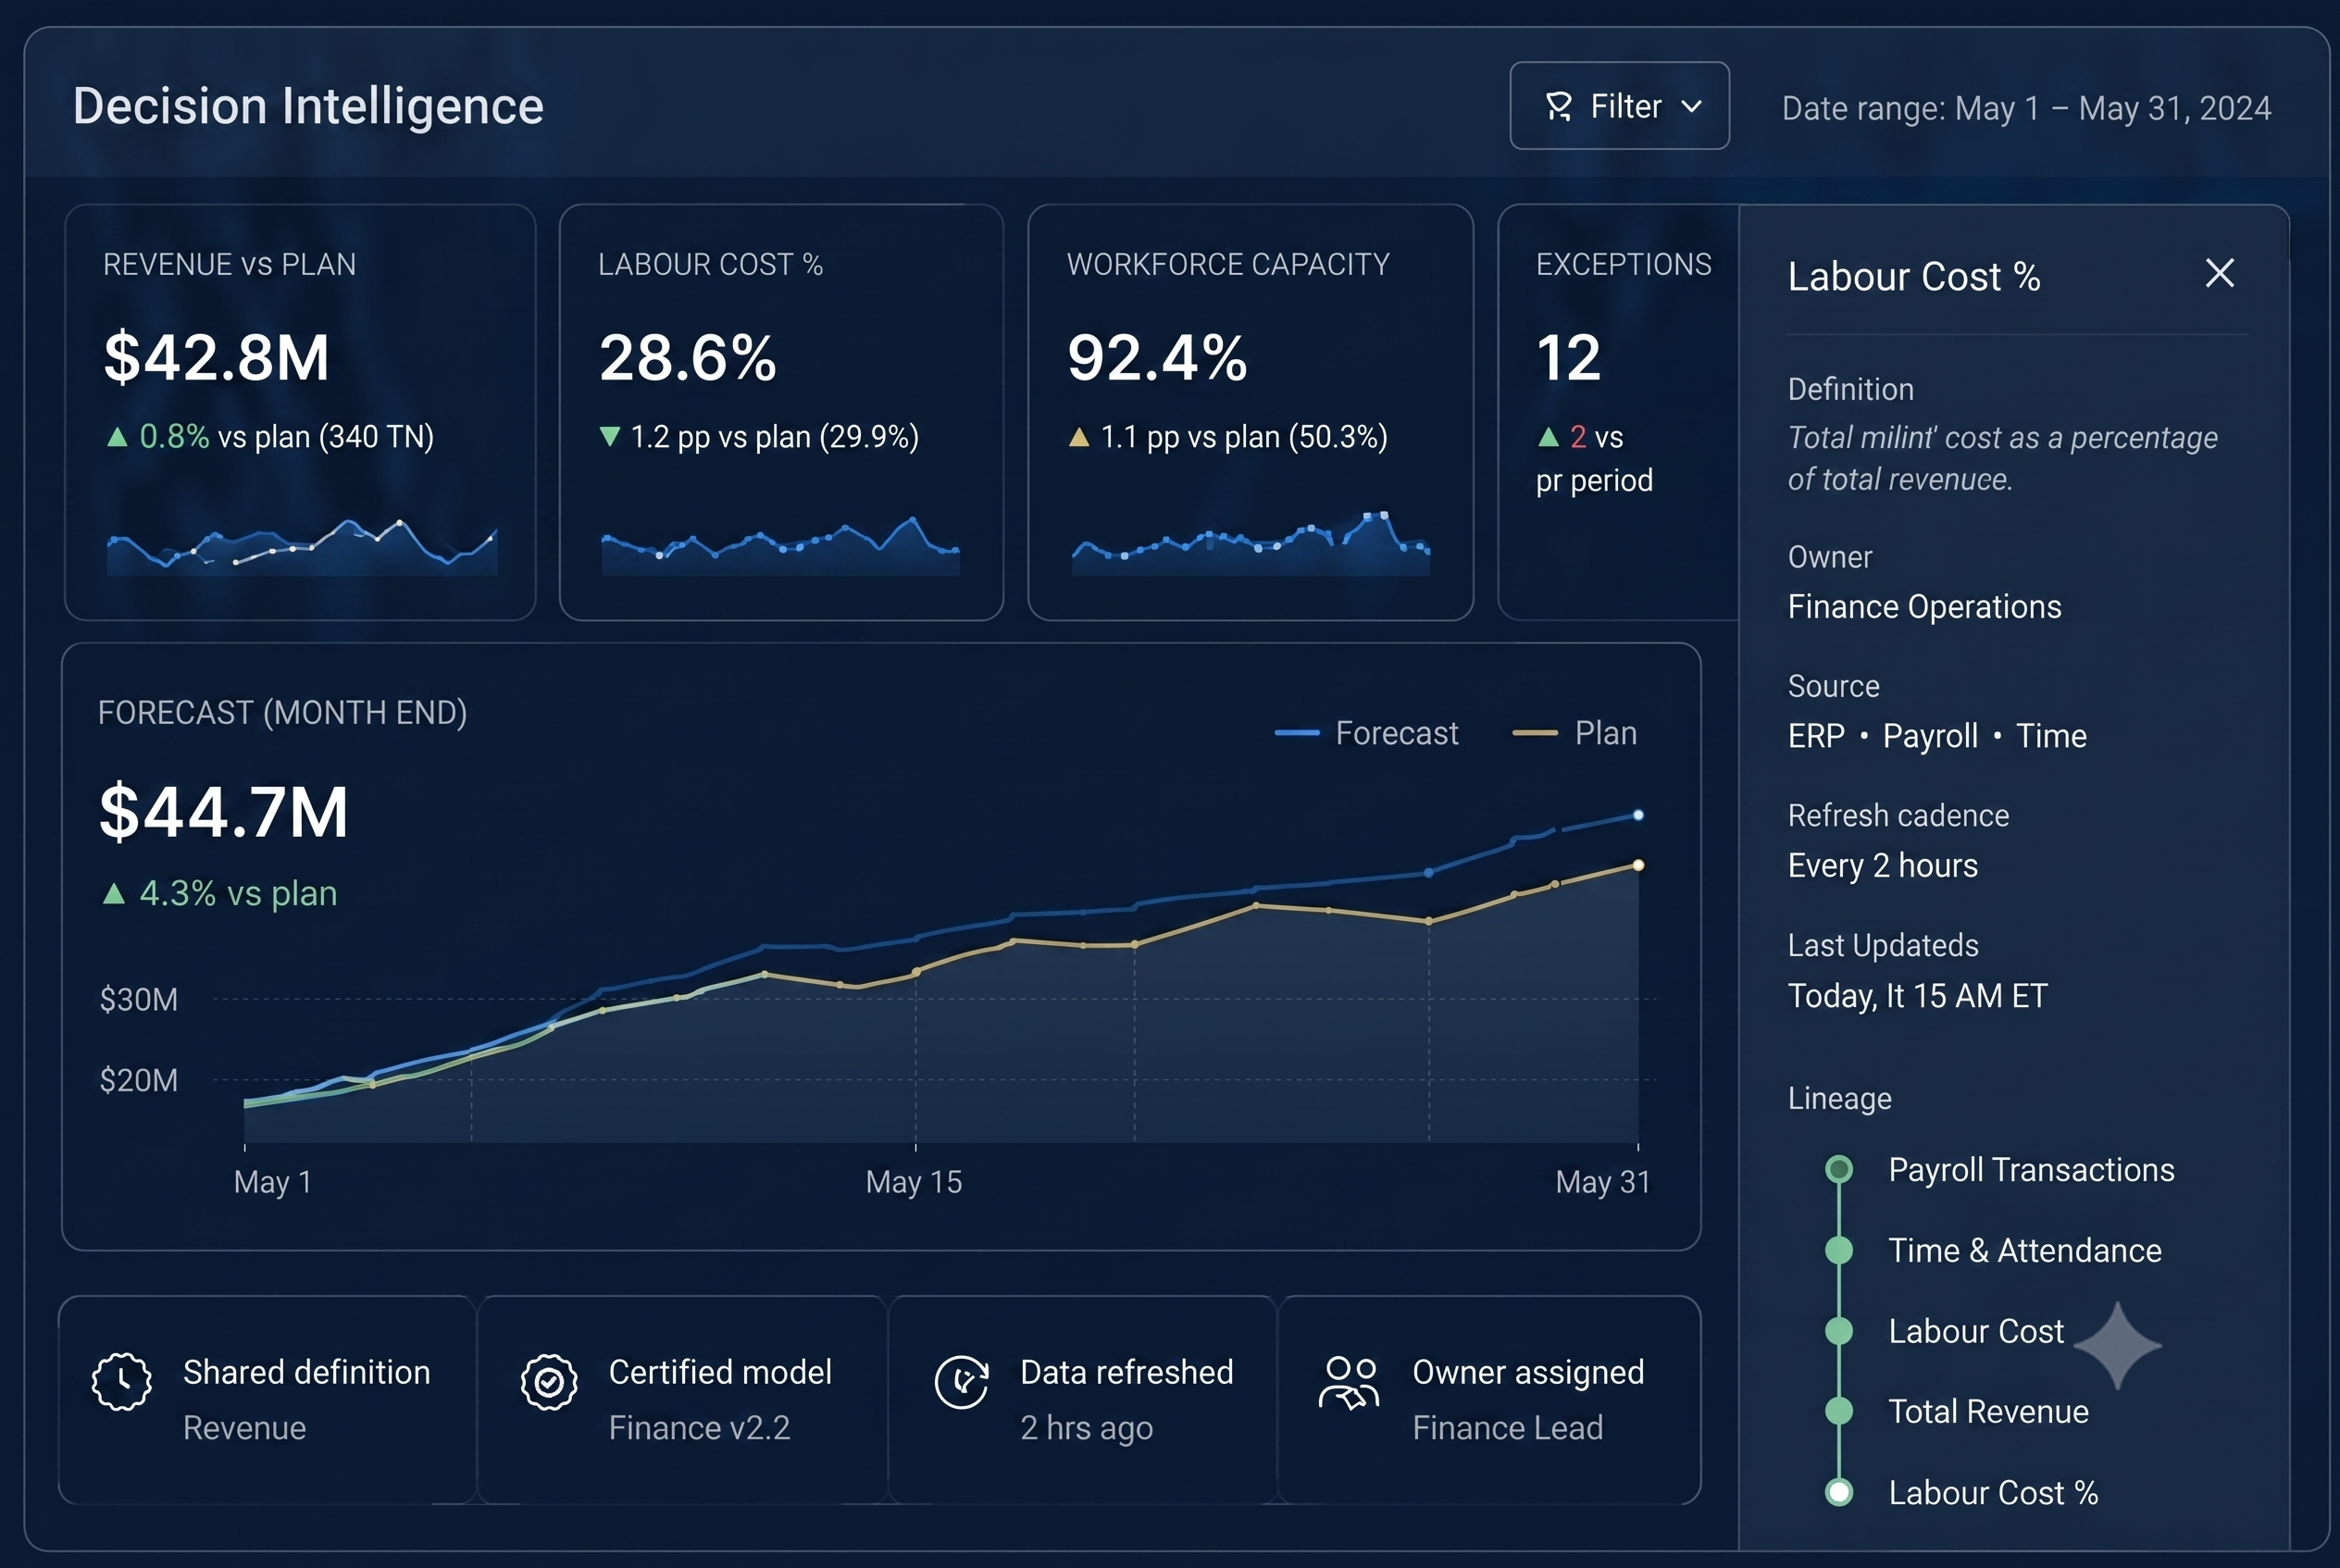Click the May 31 forecast end point

[x=1638, y=815]
